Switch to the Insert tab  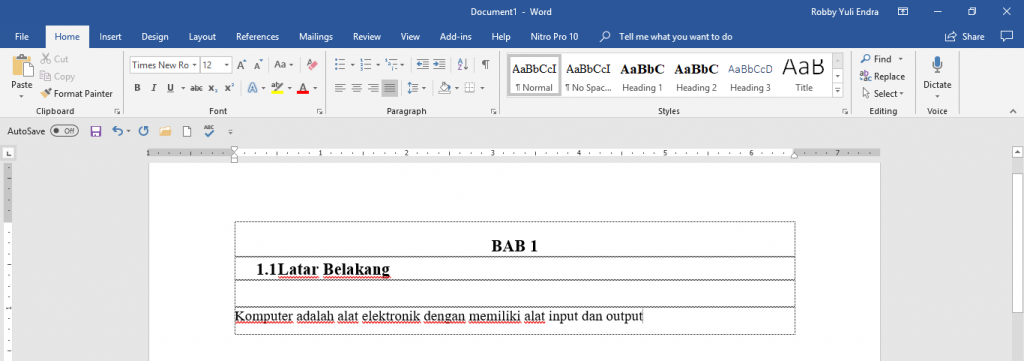coord(110,37)
